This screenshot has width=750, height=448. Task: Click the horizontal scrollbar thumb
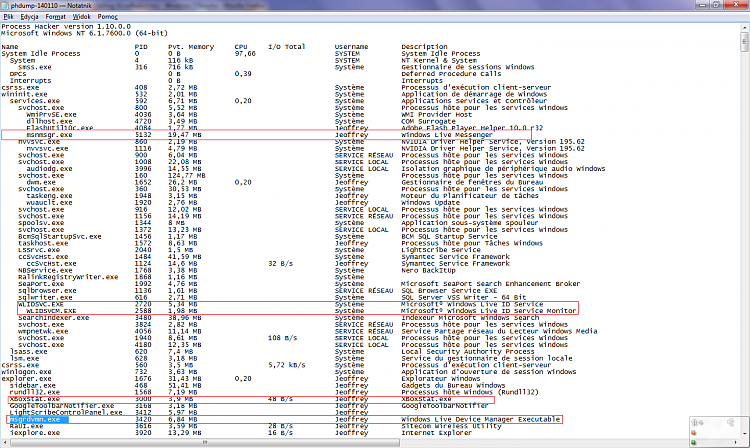205,443
